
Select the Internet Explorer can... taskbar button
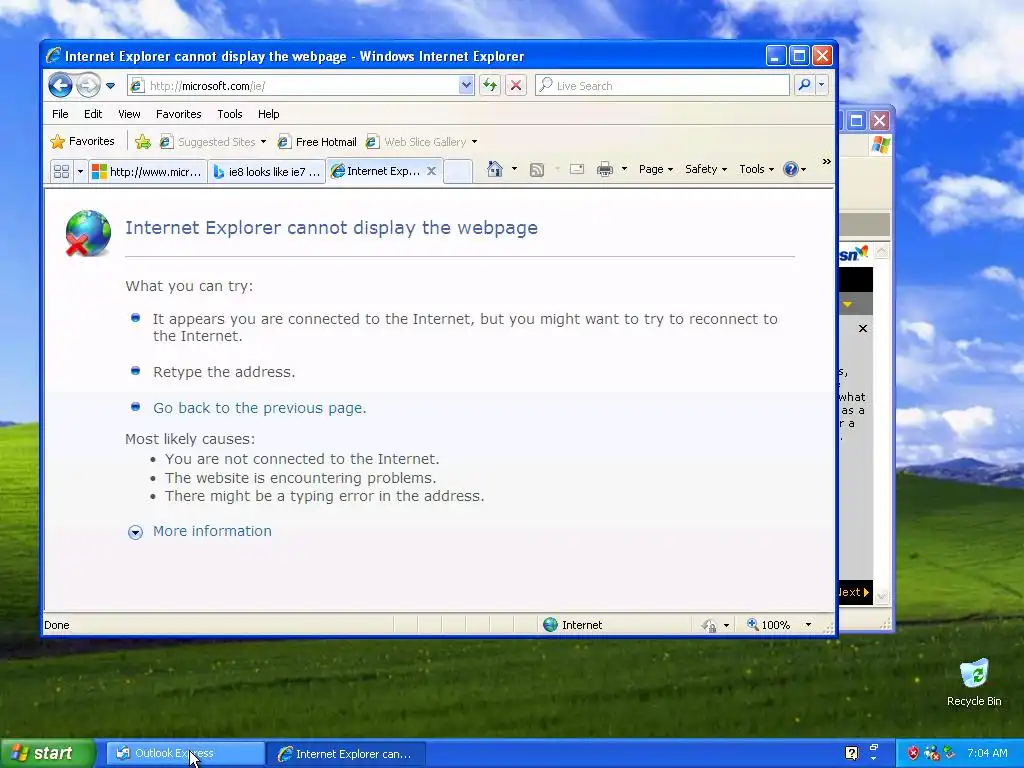[347, 754]
